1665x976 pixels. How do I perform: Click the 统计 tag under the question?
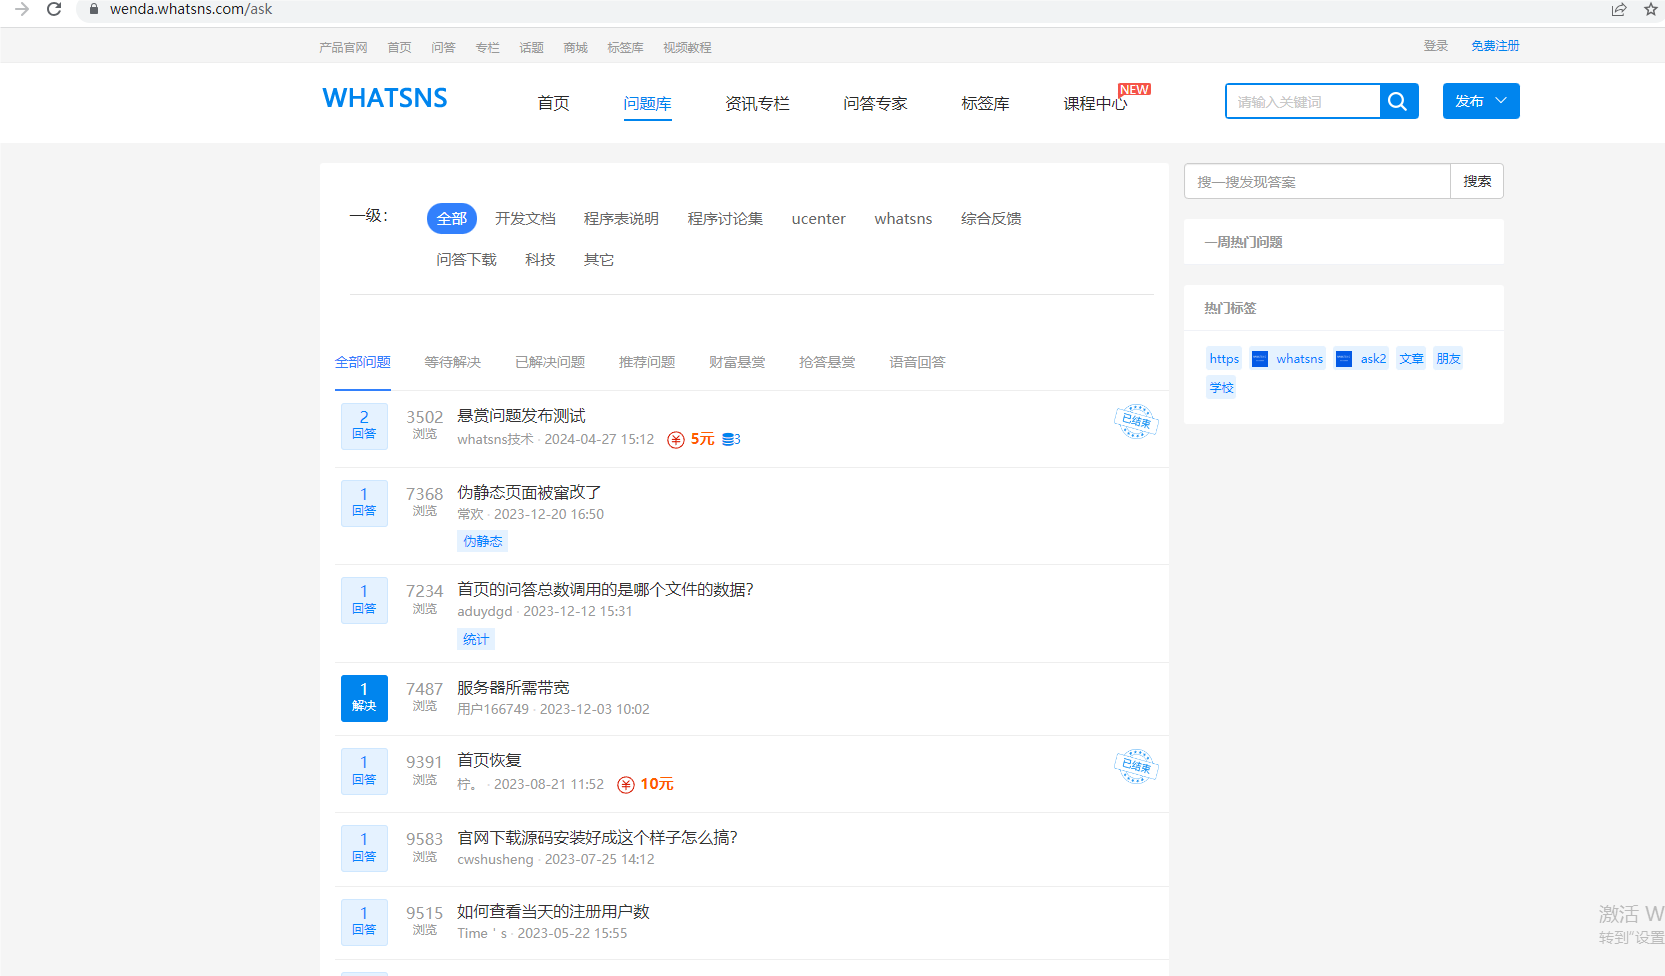pos(476,639)
